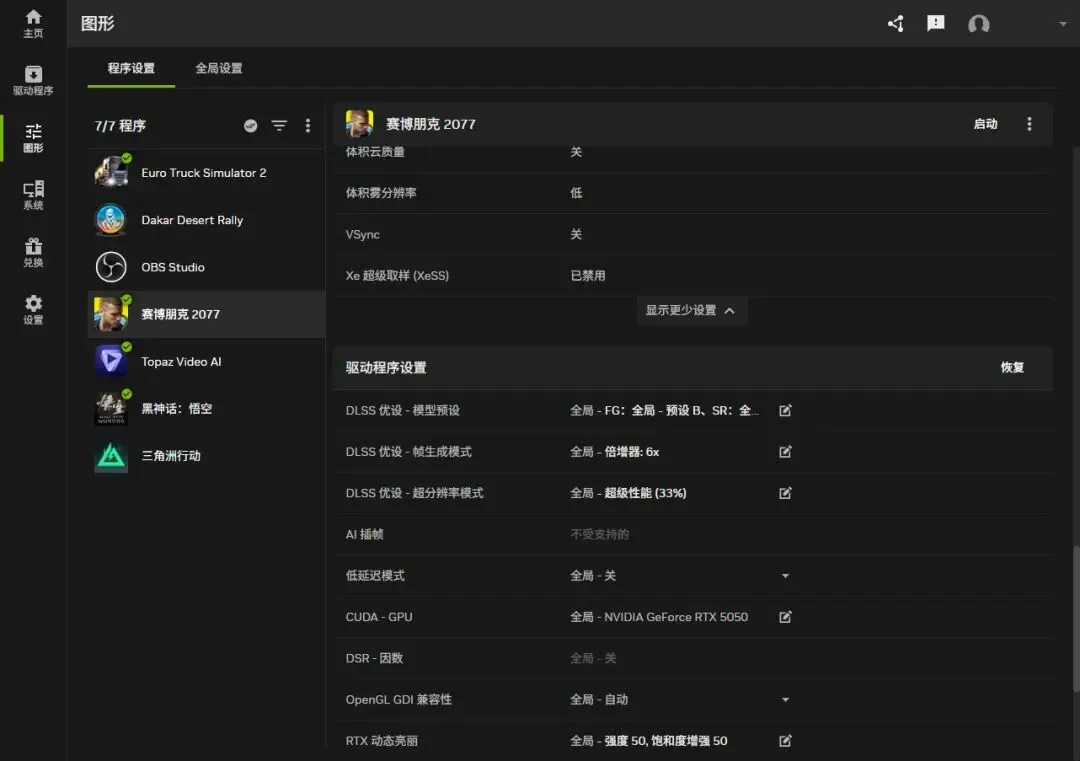Select the Graphics (图形) sidebar icon
This screenshot has width=1080, height=761.
click(x=33, y=138)
